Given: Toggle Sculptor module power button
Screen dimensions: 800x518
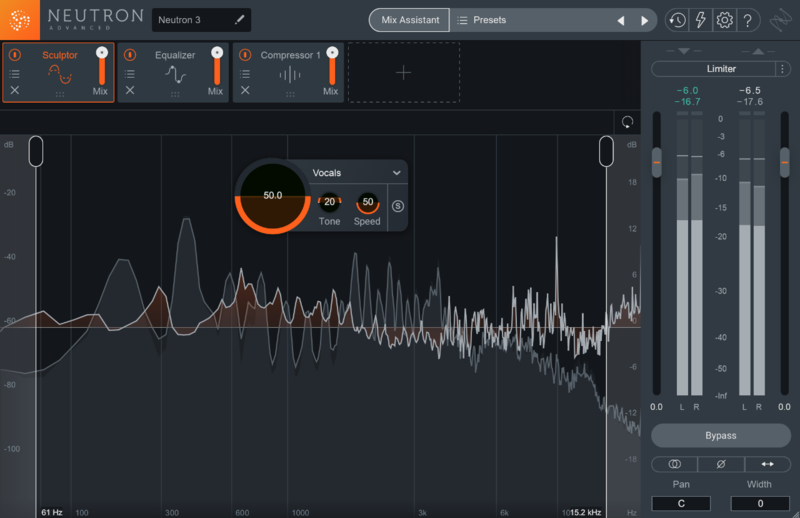Looking at the screenshot, I should click(x=15, y=55).
